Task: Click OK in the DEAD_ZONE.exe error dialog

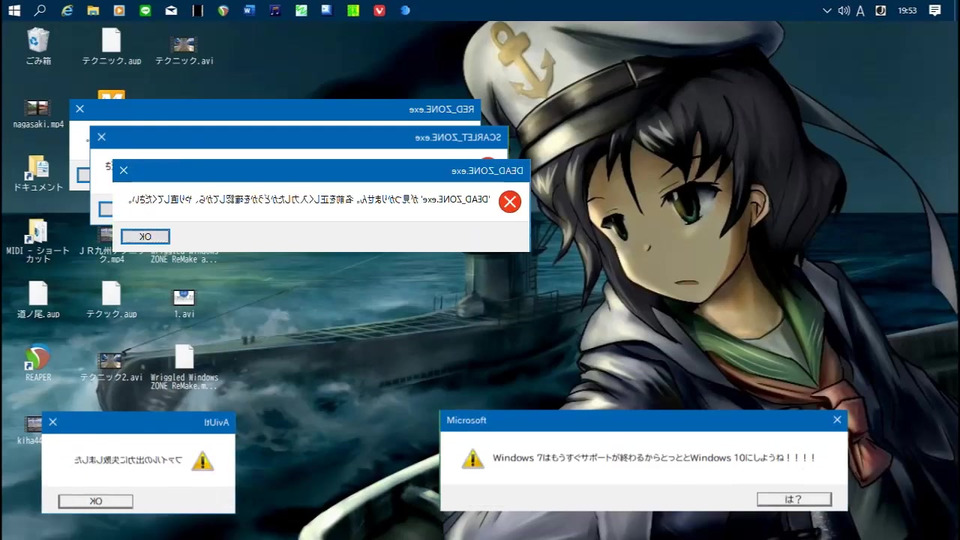Action: [x=145, y=236]
